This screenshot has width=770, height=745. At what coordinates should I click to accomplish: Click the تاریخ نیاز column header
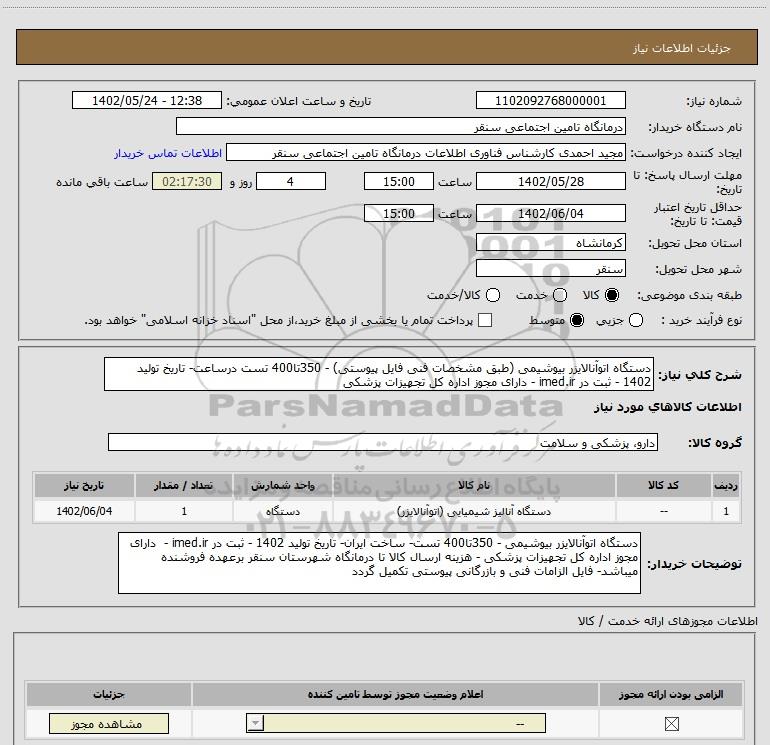pos(84,486)
